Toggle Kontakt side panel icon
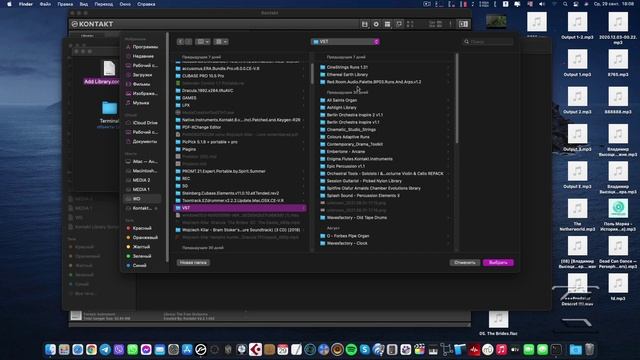The height and width of the screenshot is (360, 640). pyautogui.click(x=463, y=24)
